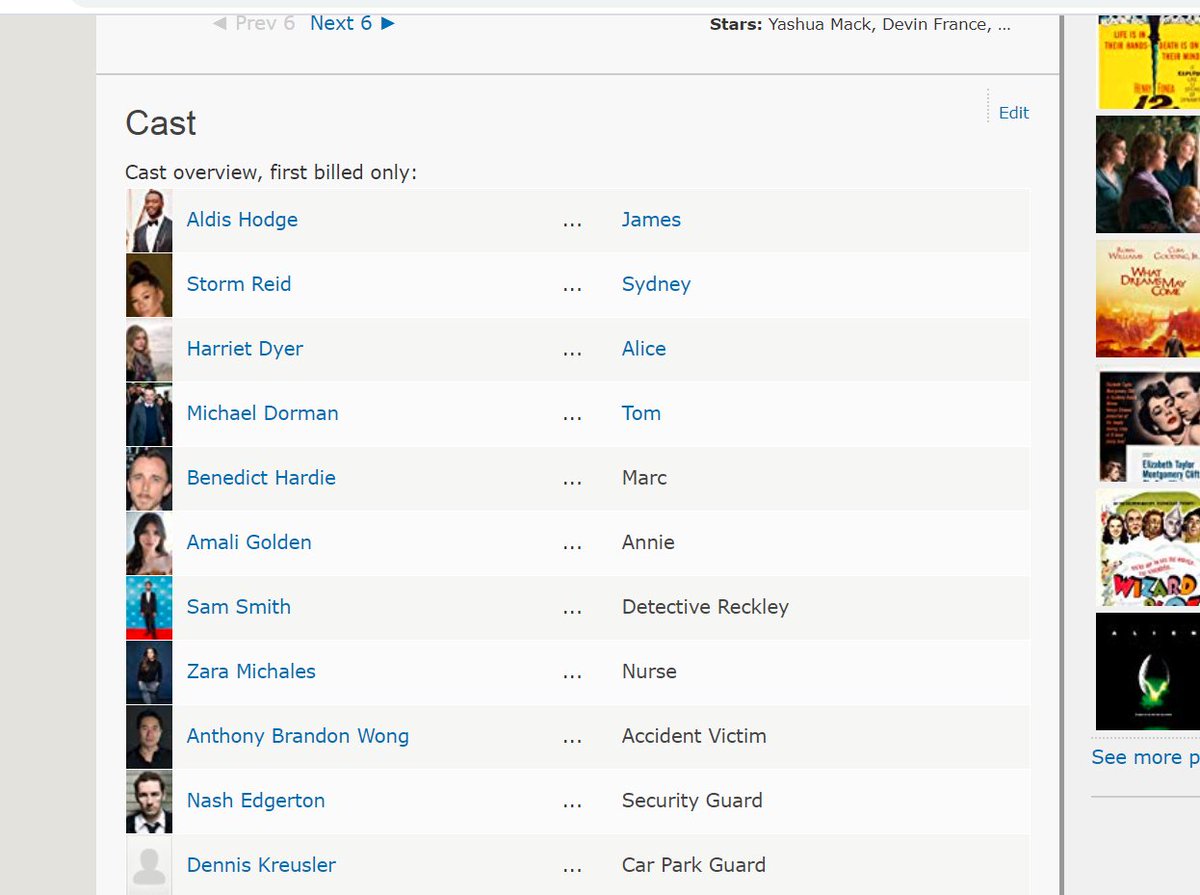Click the 'See more' sidebar link
The height and width of the screenshot is (895, 1200).
(x=1145, y=757)
